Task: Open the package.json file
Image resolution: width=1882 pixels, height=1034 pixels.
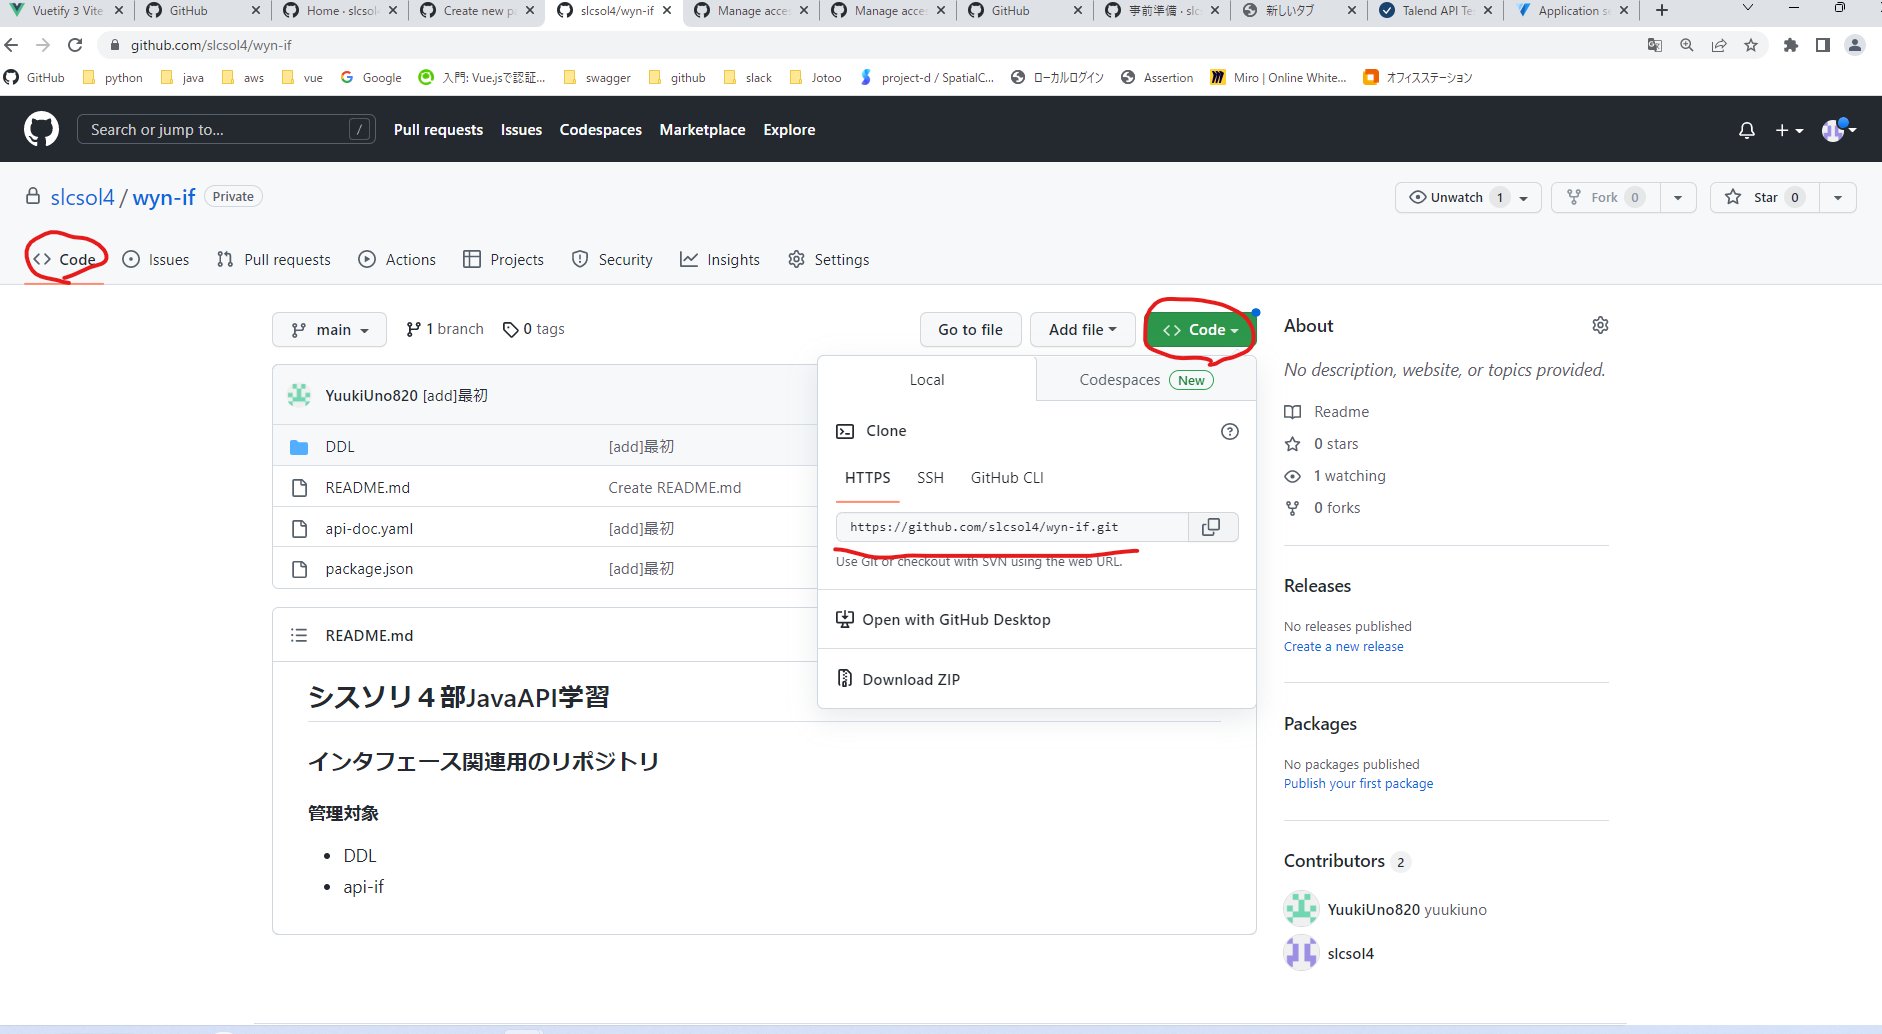Action: [369, 569]
